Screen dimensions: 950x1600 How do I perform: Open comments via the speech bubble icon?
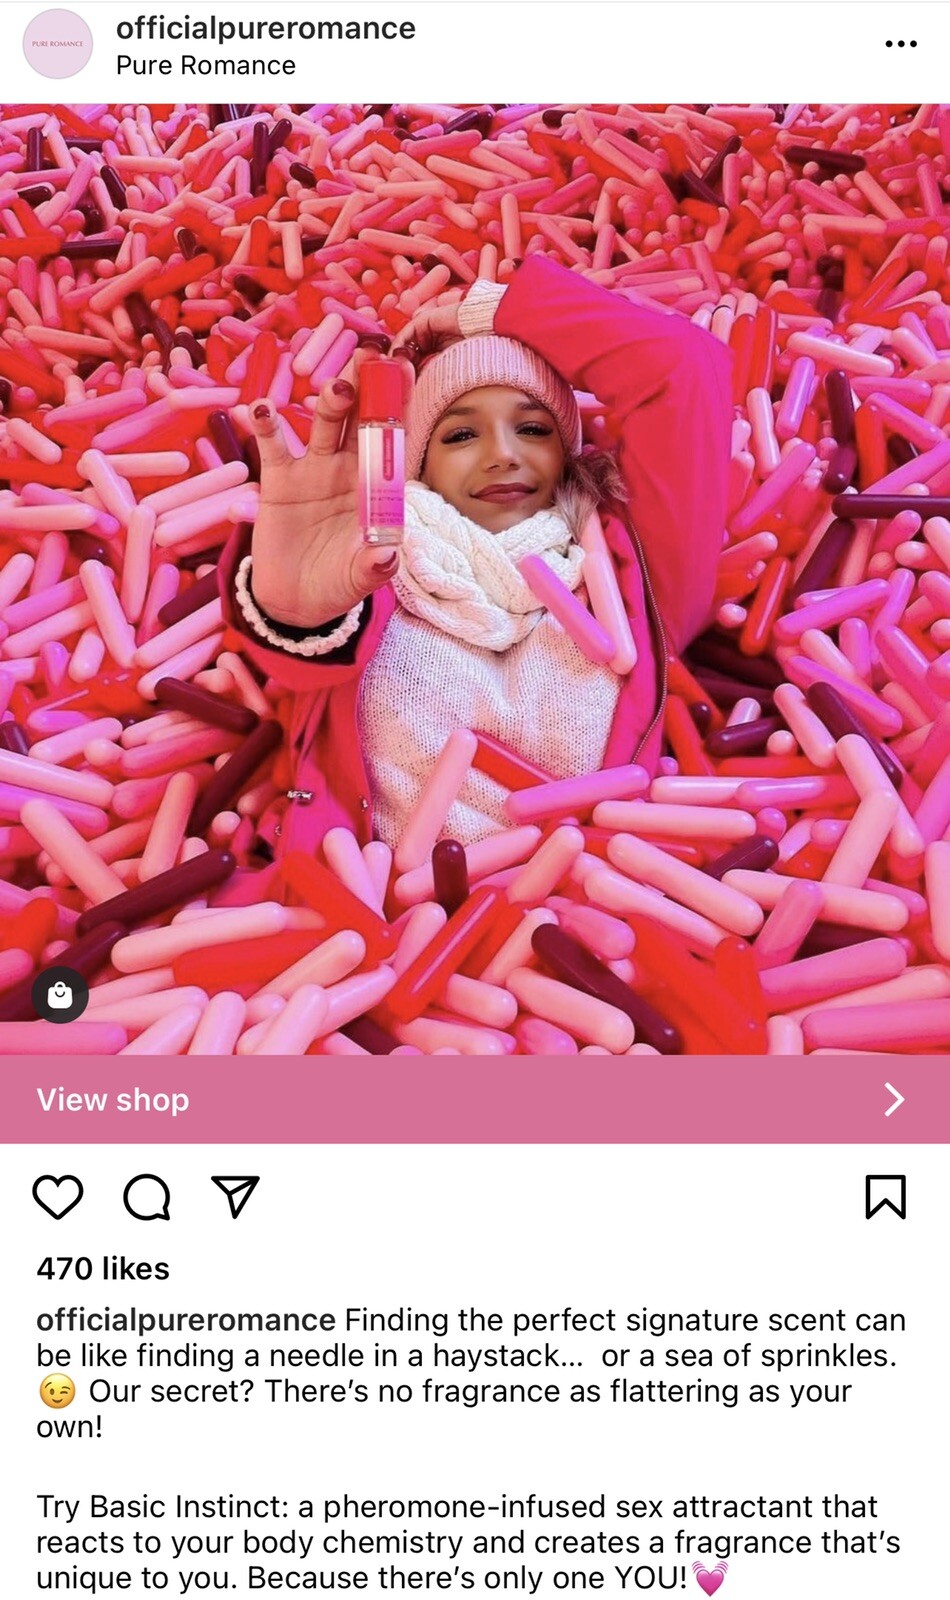(x=147, y=1197)
